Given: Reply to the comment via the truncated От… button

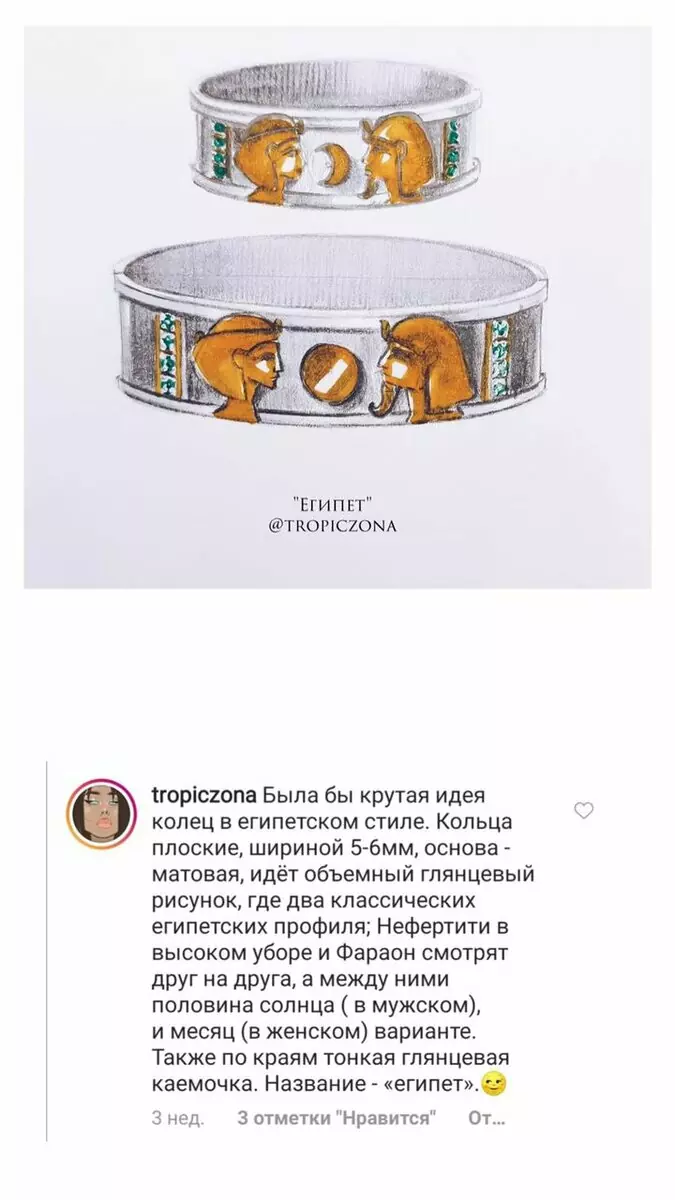Looking at the screenshot, I should point(486,1118).
